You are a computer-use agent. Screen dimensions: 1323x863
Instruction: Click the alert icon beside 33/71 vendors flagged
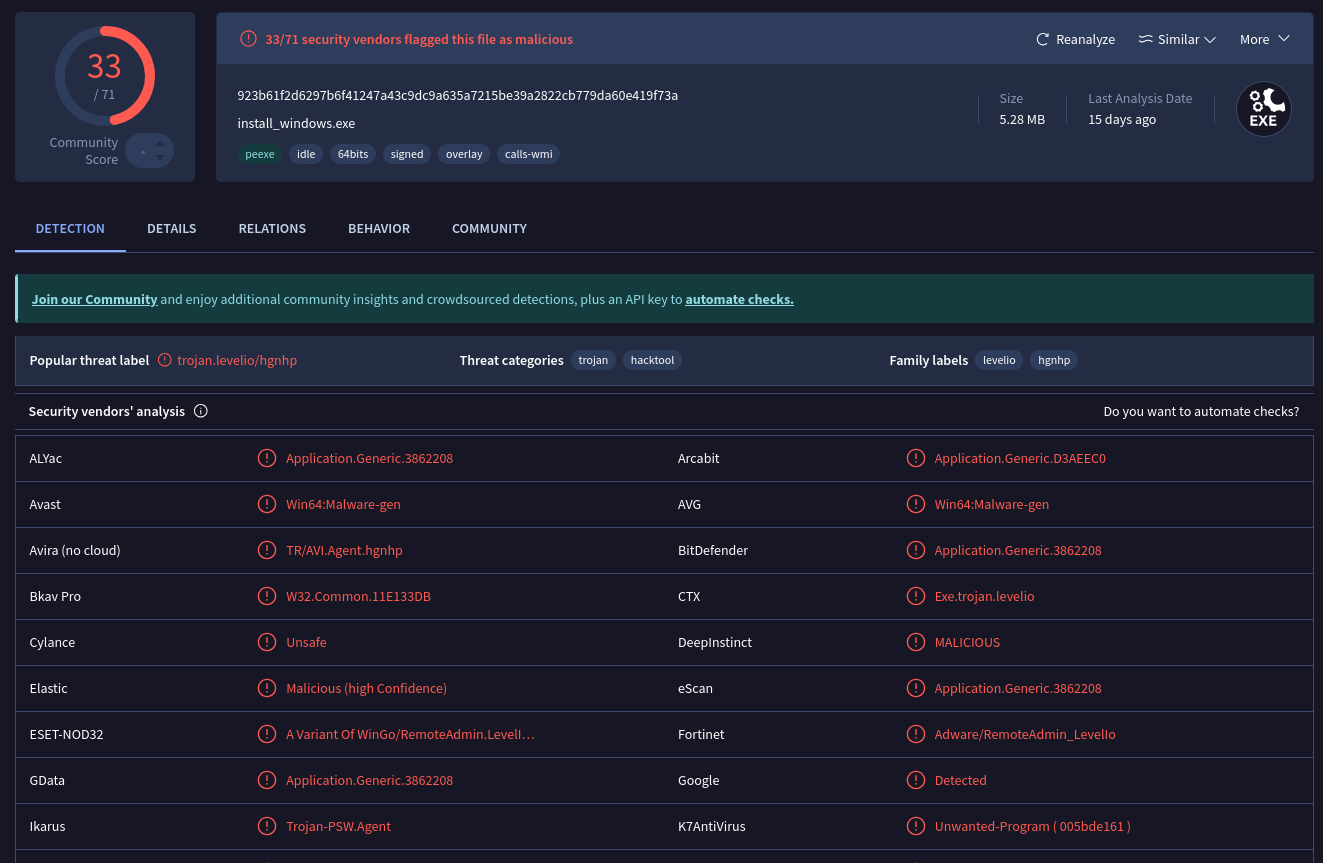tap(248, 39)
